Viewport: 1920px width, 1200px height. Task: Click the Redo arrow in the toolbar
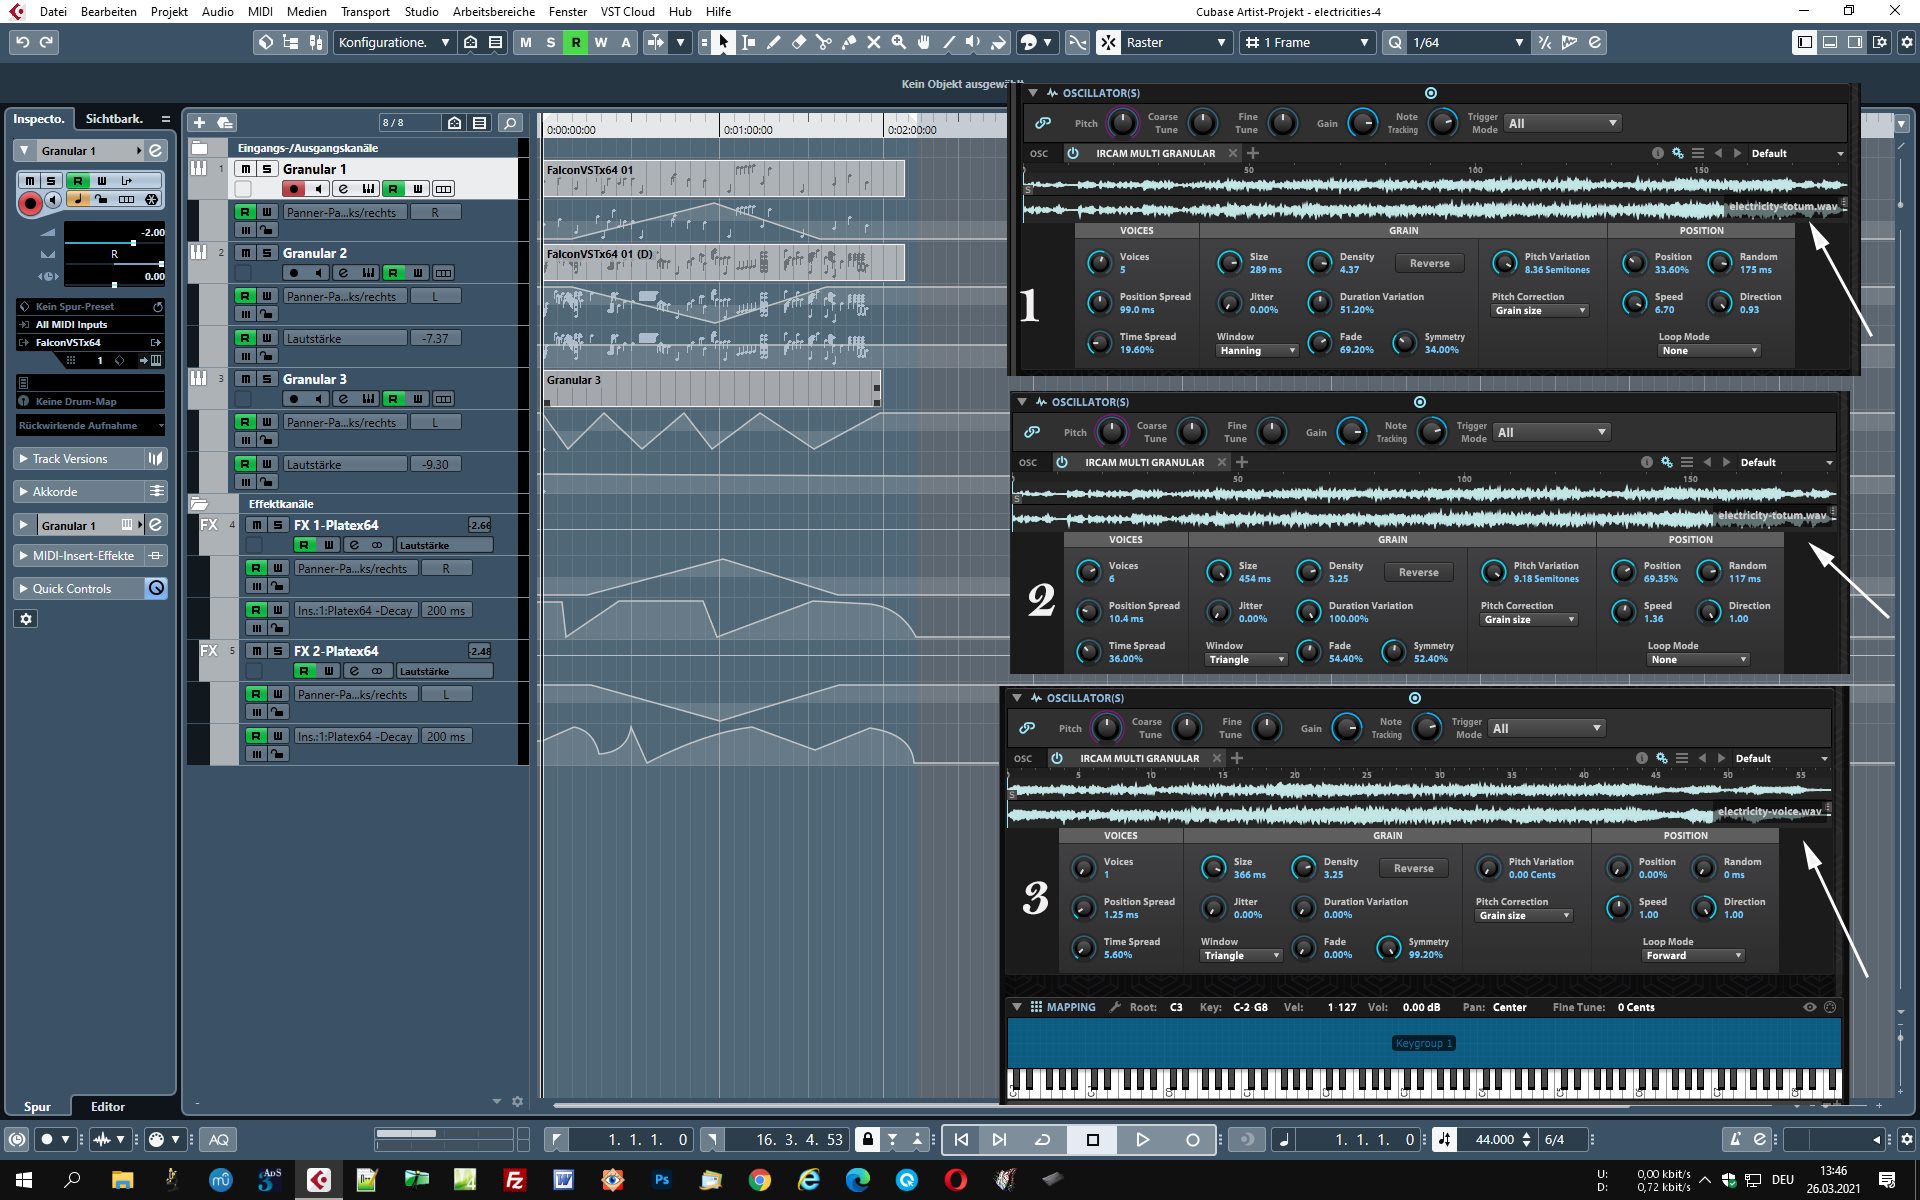46,42
